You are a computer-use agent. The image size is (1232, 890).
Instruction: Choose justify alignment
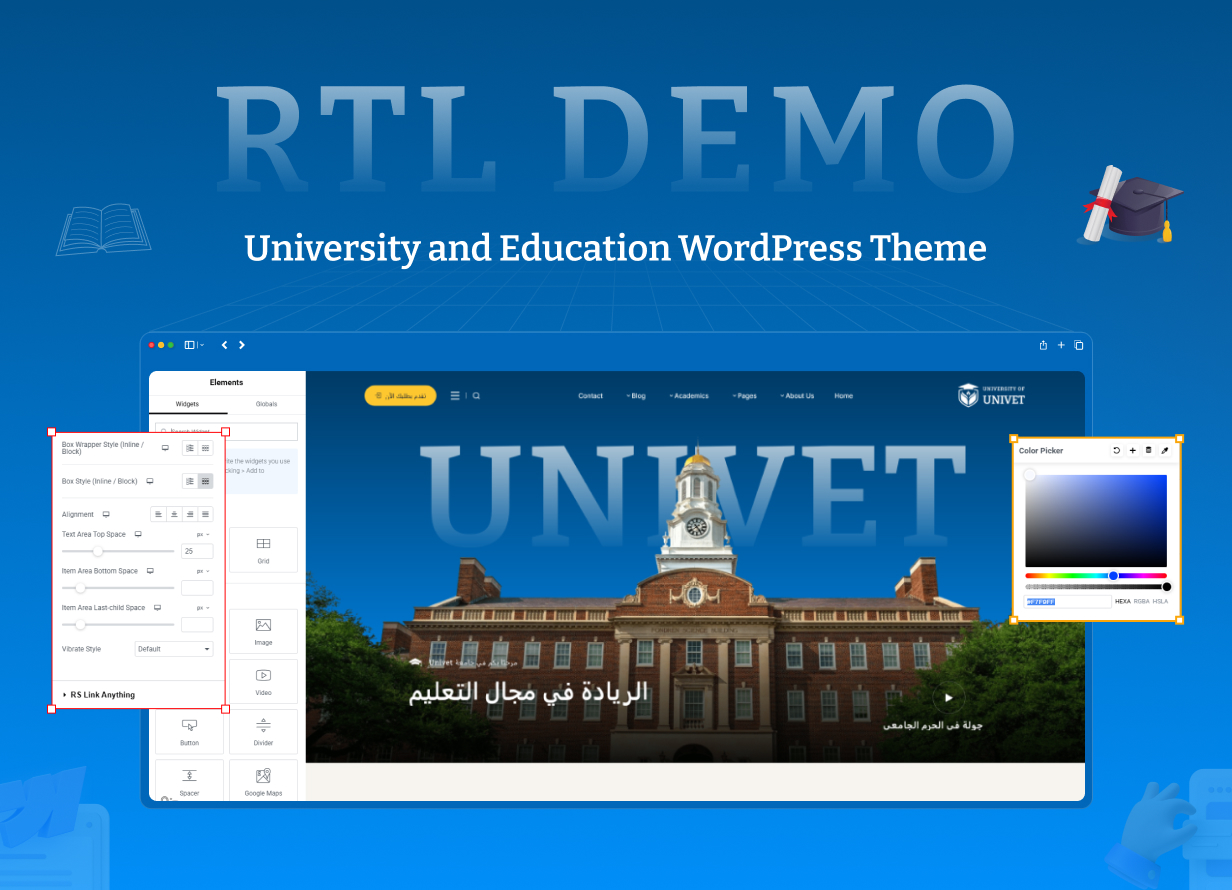[205, 514]
